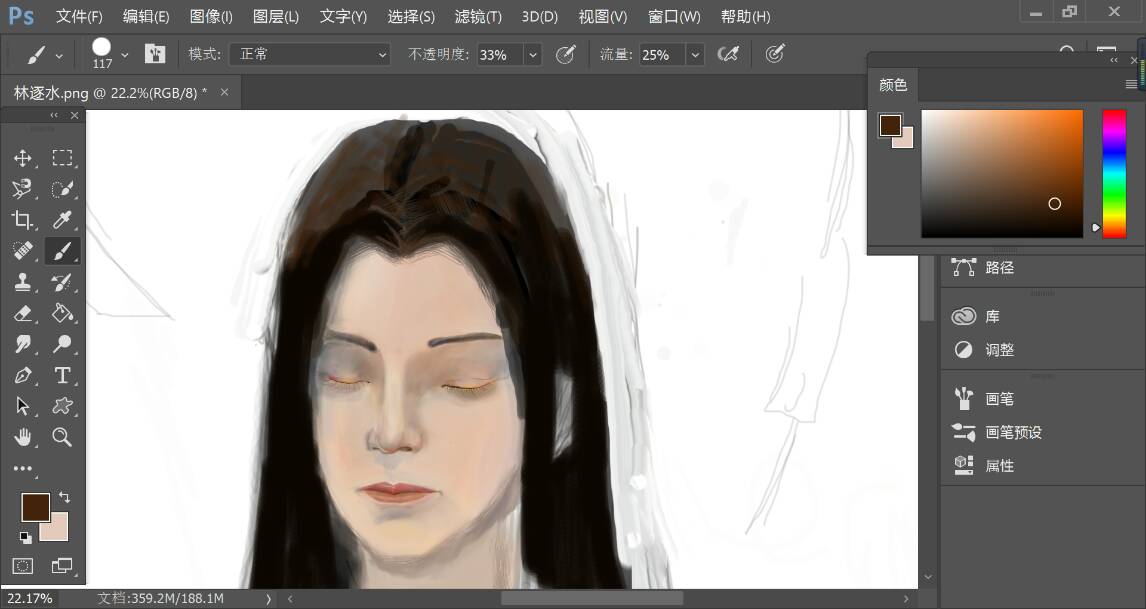
Task: Click the toolbox background beige color swatch
Action: (x=58, y=531)
